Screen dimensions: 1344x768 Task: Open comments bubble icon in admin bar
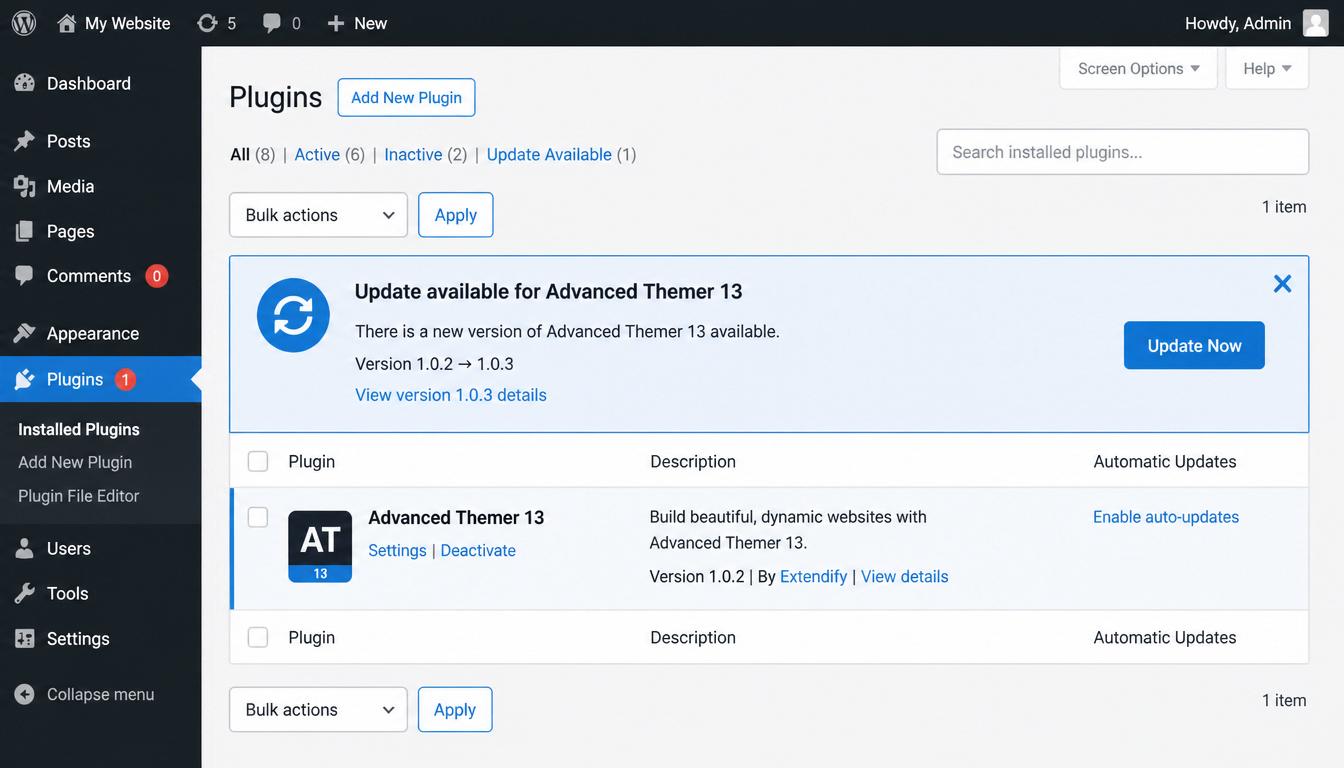coord(272,23)
